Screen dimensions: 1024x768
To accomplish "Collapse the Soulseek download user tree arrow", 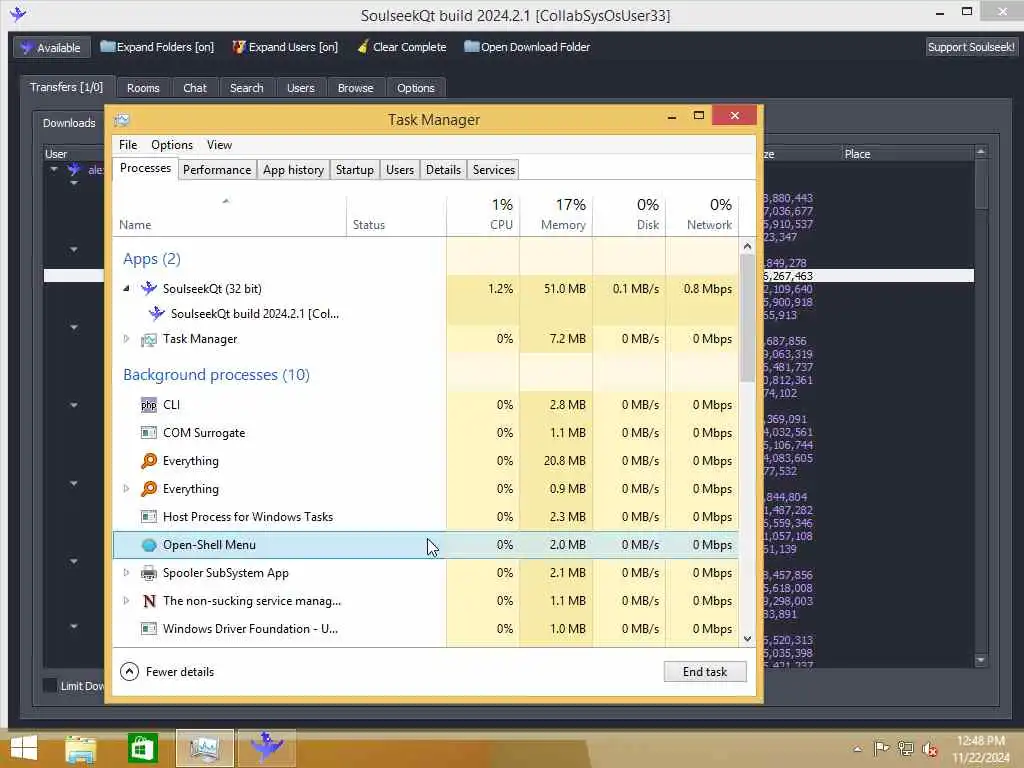I will coord(54,170).
